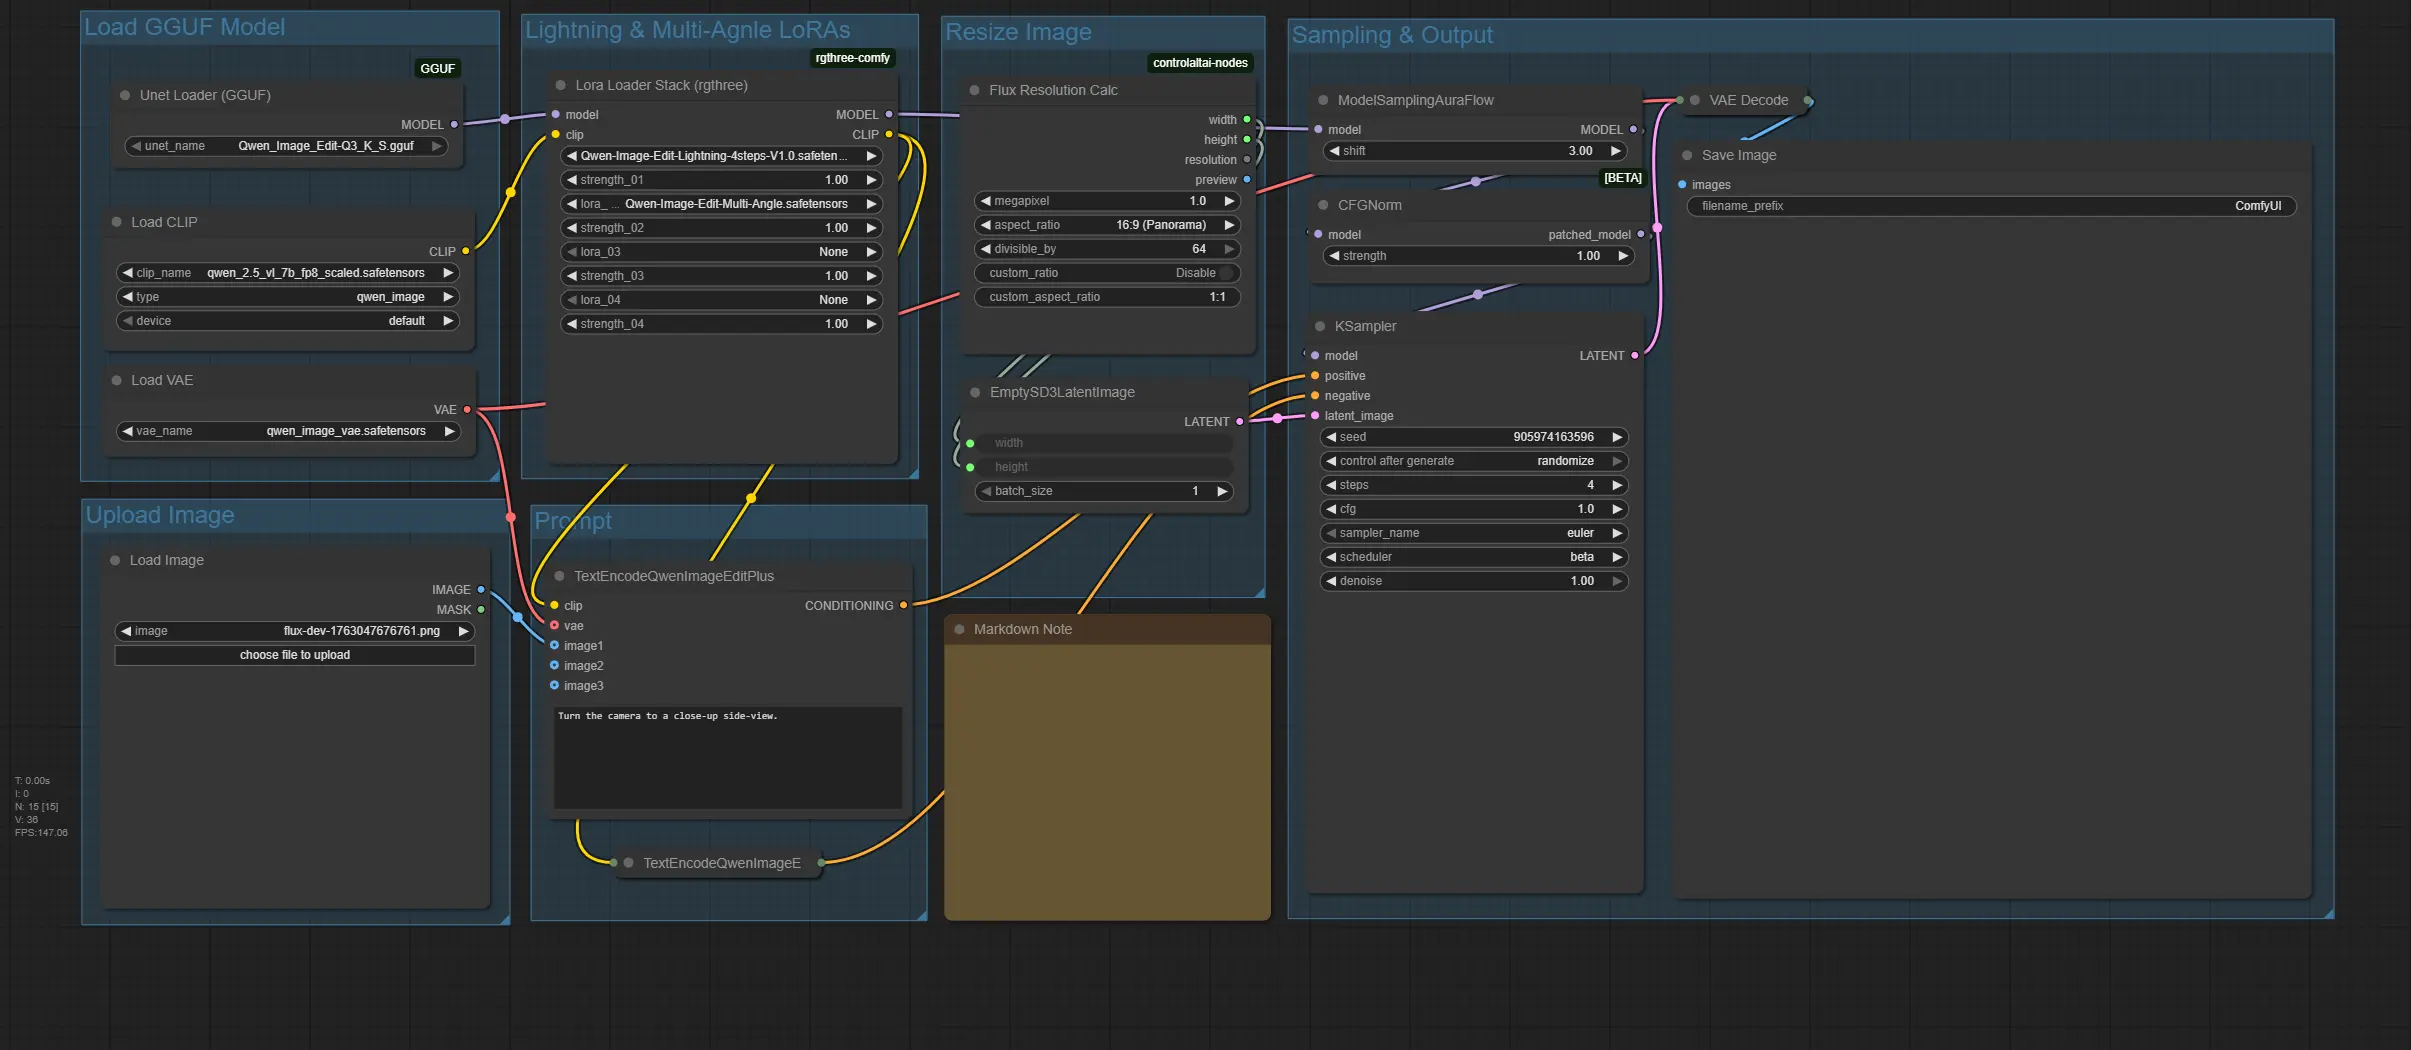Increase shift value with the right arrow
Image resolution: width=2411 pixels, height=1050 pixels.
tap(1615, 151)
